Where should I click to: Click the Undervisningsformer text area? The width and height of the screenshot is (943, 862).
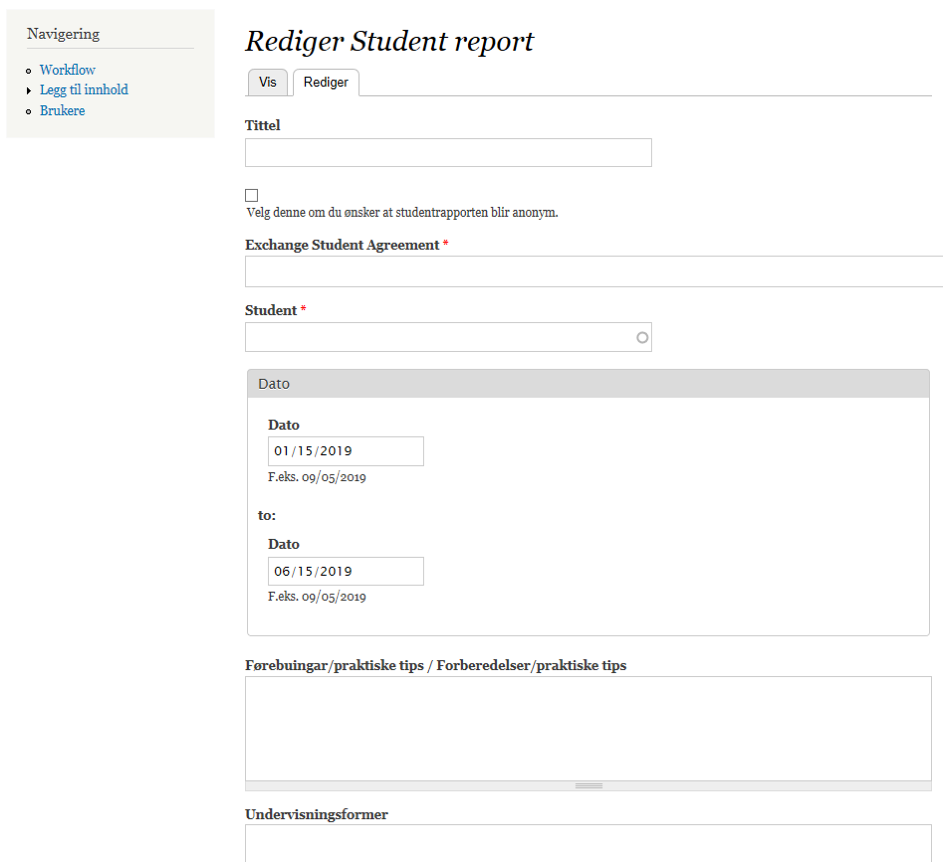pyautogui.click(x=588, y=843)
